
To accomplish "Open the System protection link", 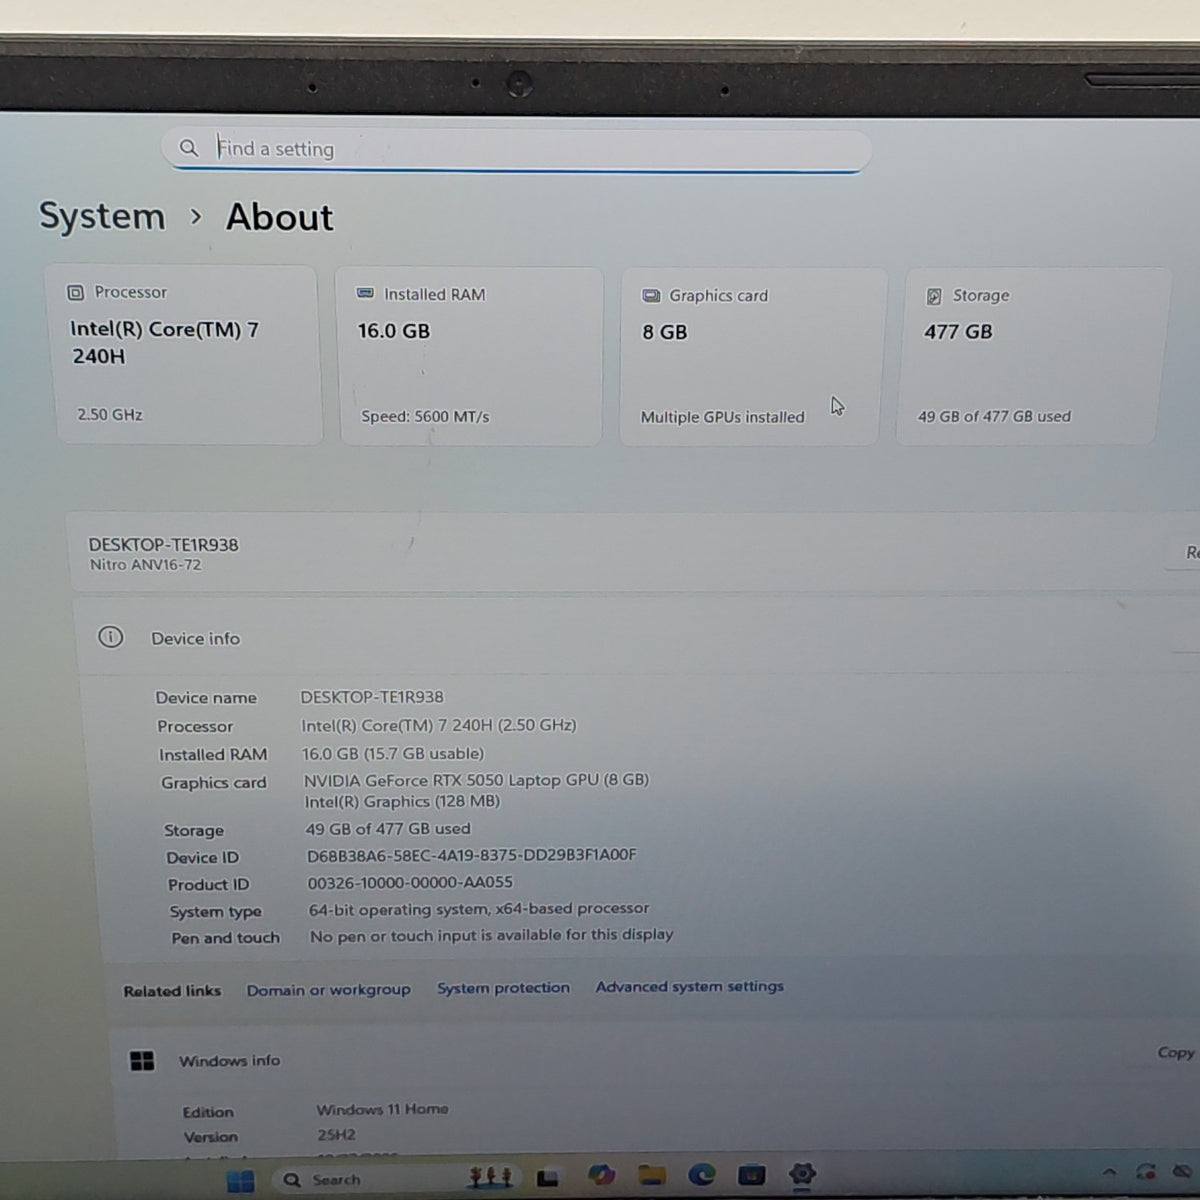I will point(503,988).
